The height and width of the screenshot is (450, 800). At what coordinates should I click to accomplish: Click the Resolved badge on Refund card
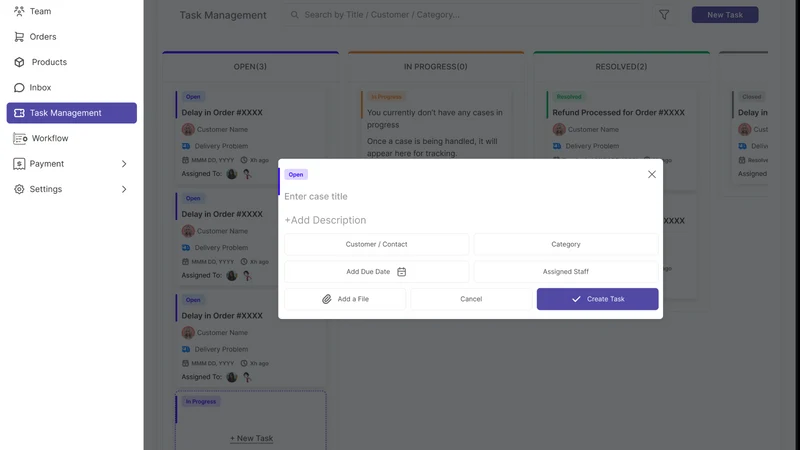click(569, 96)
